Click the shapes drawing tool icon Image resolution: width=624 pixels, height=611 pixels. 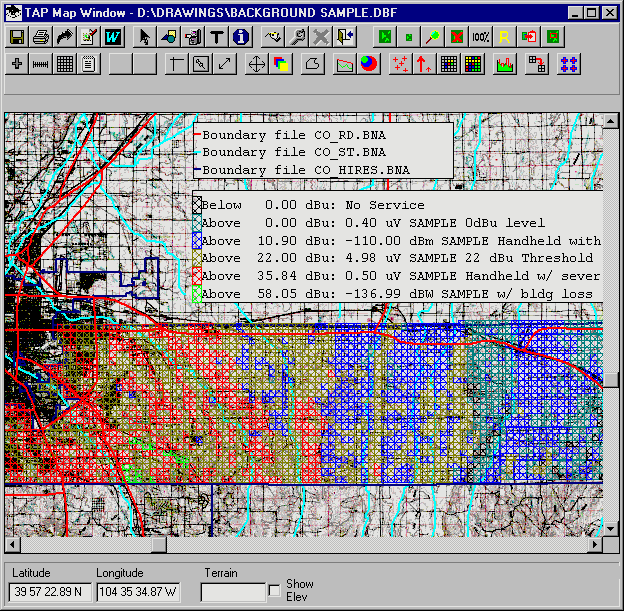tap(169, 37)
